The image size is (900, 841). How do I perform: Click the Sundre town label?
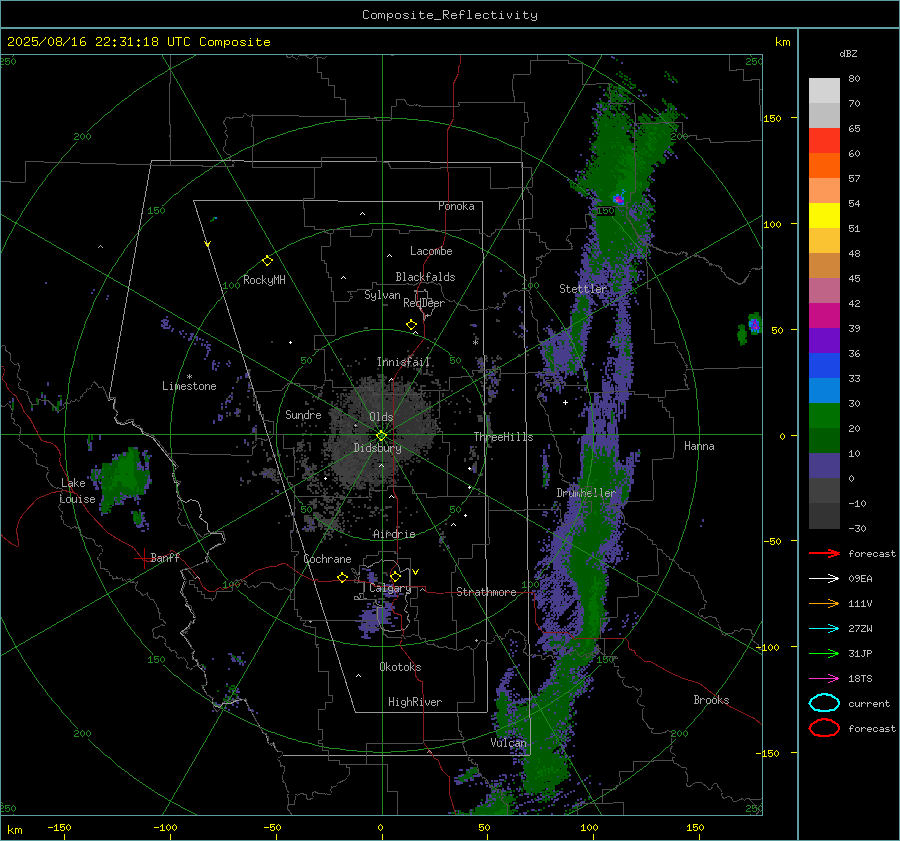[303, 414]
